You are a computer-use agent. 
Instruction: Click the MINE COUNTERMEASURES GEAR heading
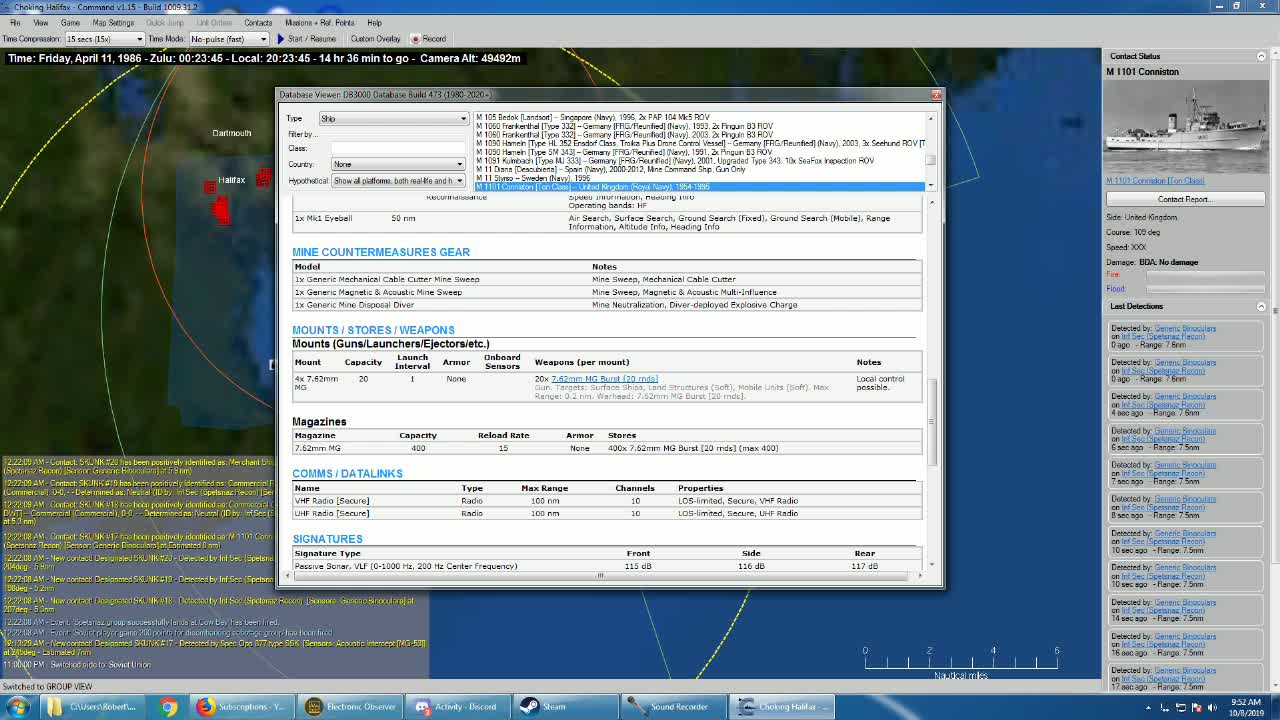(x=381, y=252)
